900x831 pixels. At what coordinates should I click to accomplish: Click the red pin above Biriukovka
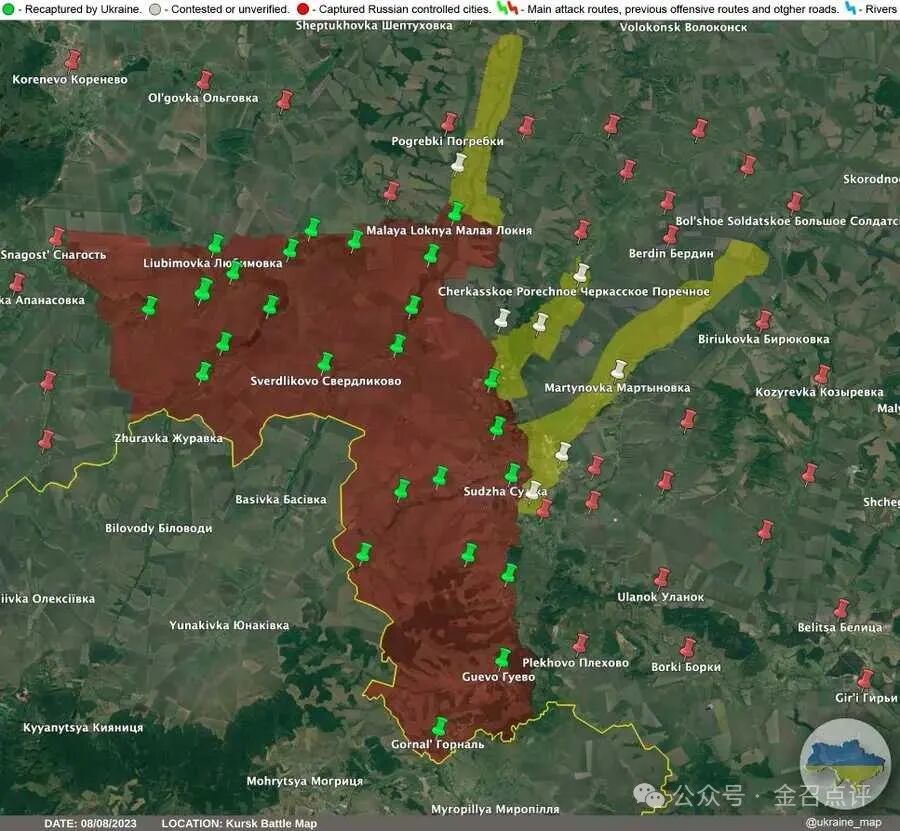click(763, 321)
